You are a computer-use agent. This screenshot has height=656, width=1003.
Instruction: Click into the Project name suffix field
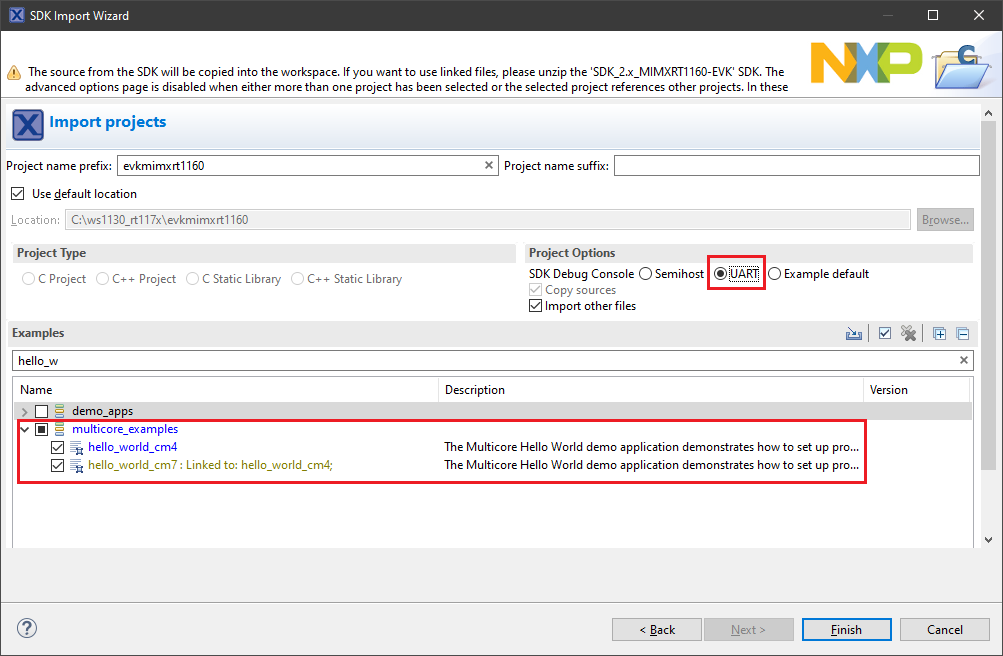[796, 166]
